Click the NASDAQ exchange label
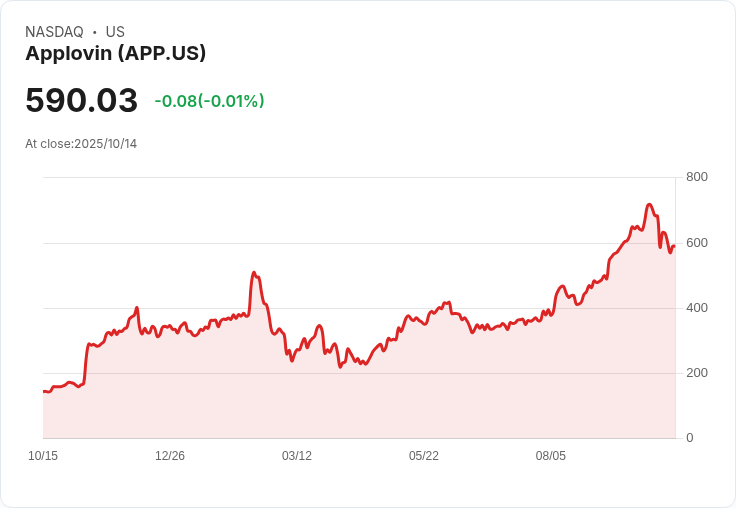The width and height of the screenshot is (736, 508). point(54,32)
